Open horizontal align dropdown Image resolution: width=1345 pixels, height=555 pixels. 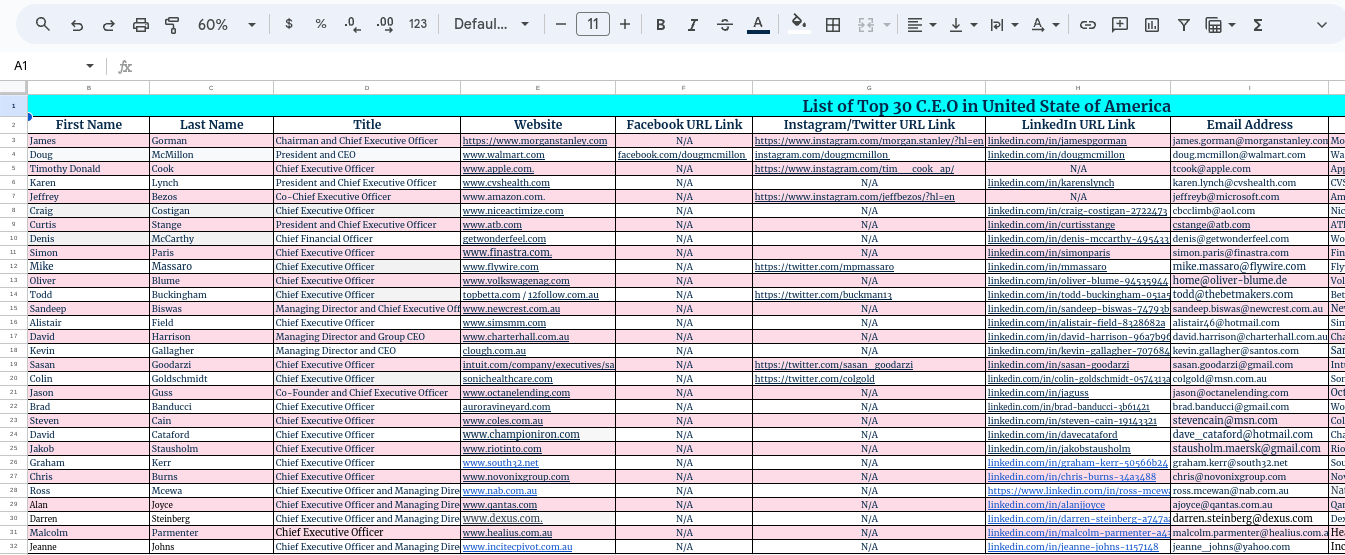coord(921,24)
